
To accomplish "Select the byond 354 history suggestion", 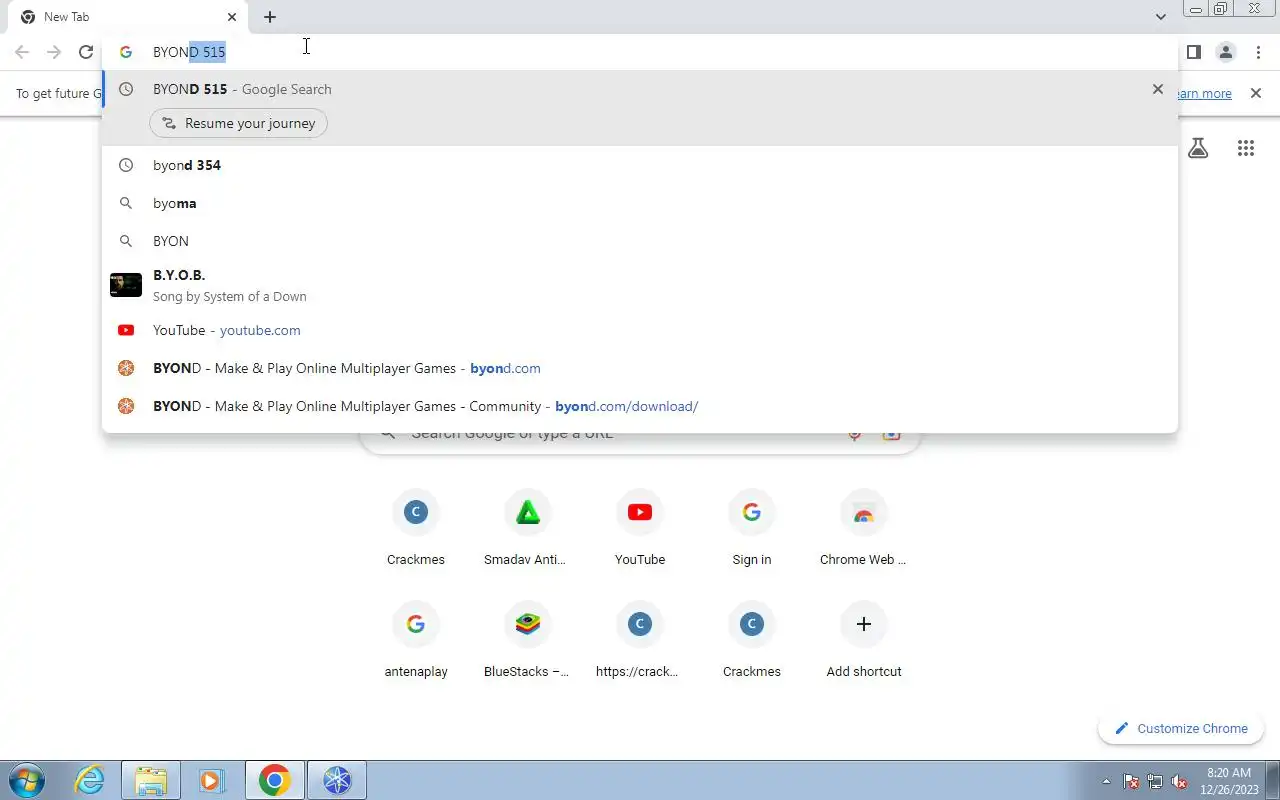I will (640, 165).
